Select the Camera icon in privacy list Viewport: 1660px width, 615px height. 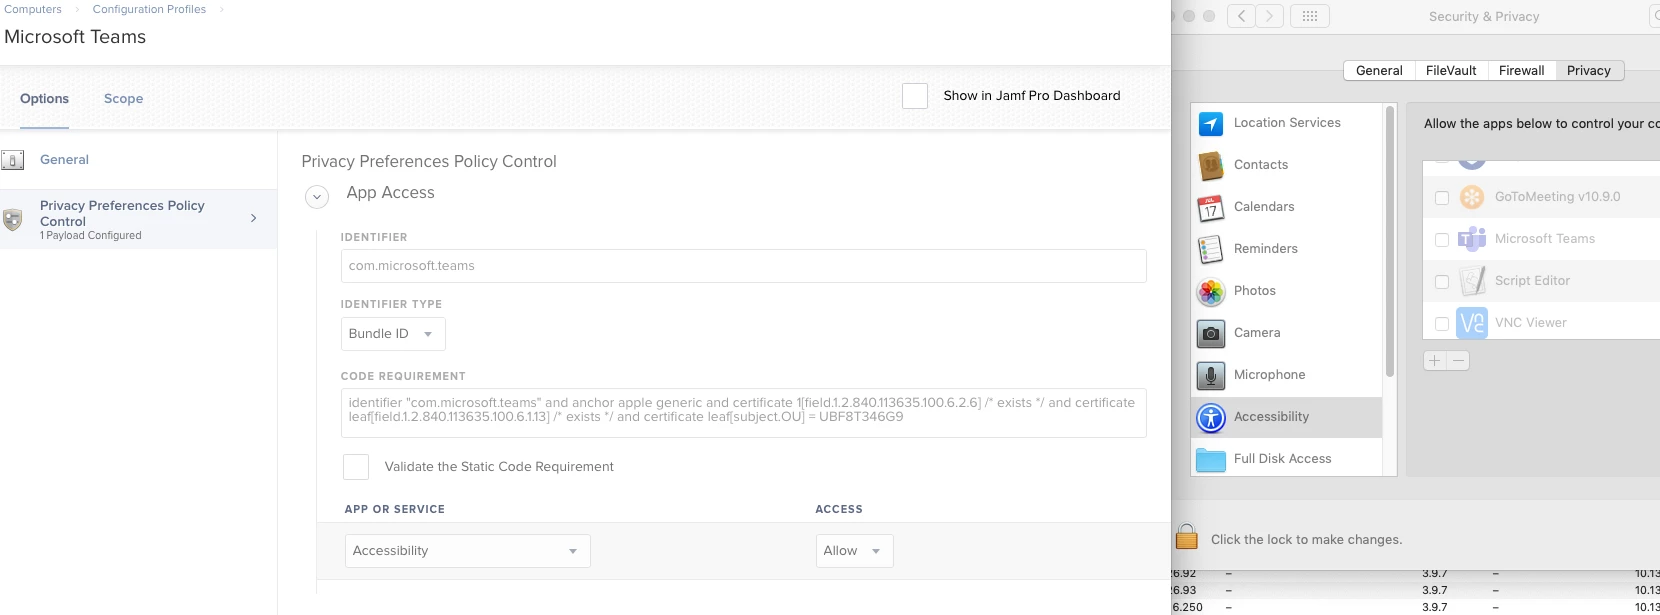click(1211, 333)
